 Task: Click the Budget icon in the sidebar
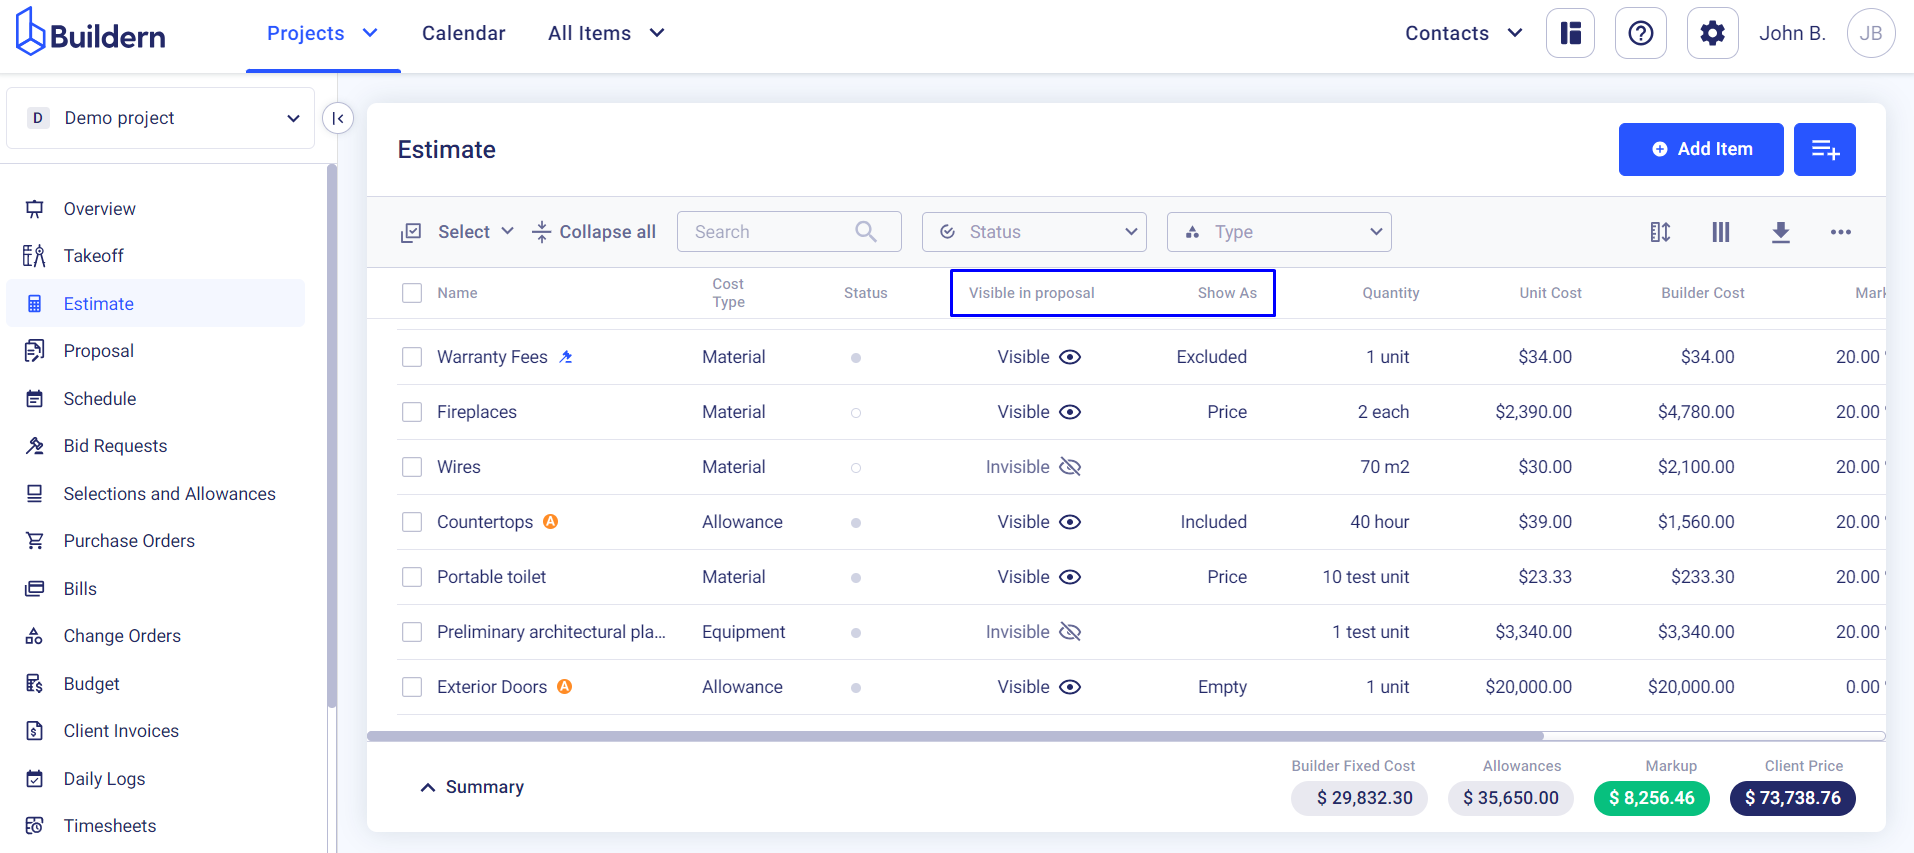coord(34,684)
